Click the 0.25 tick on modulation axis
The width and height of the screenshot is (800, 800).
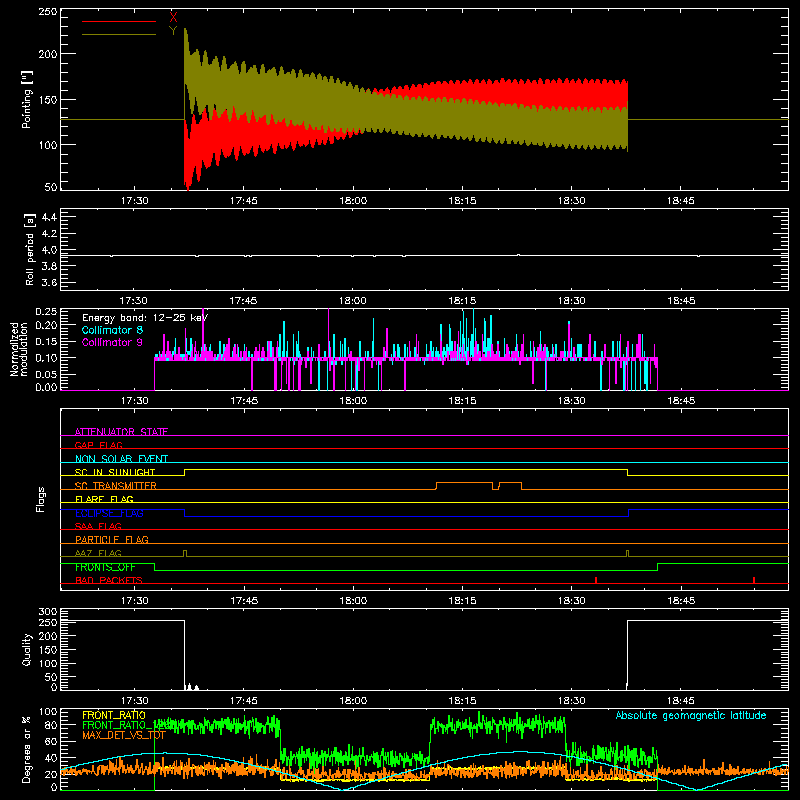click(46, 311)
